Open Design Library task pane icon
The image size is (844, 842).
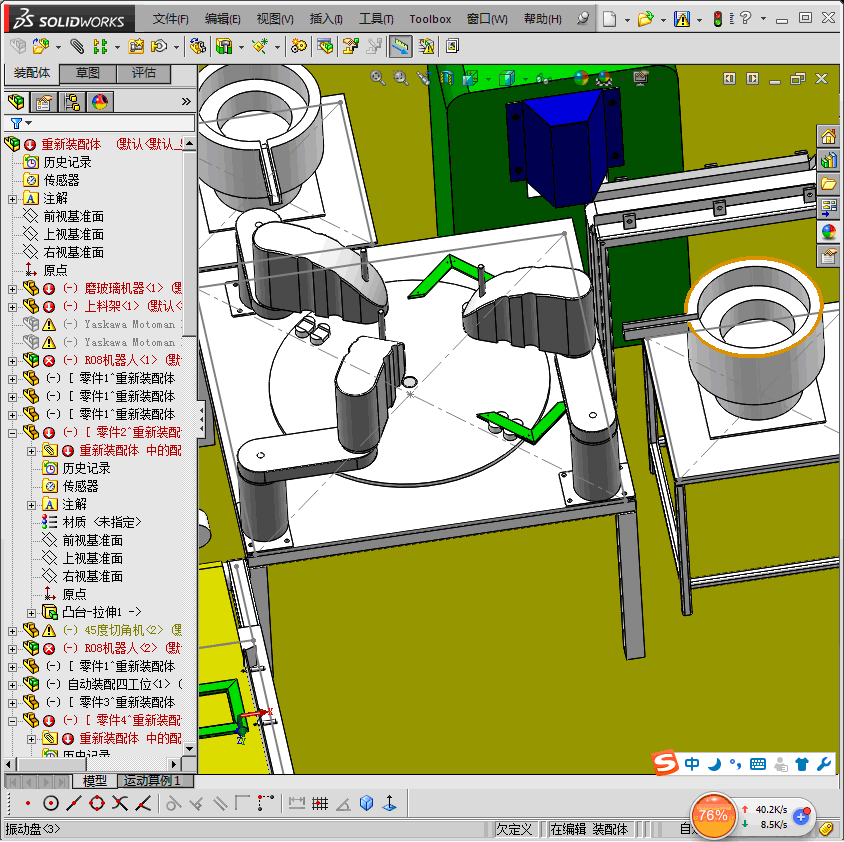tap(828, 160)
